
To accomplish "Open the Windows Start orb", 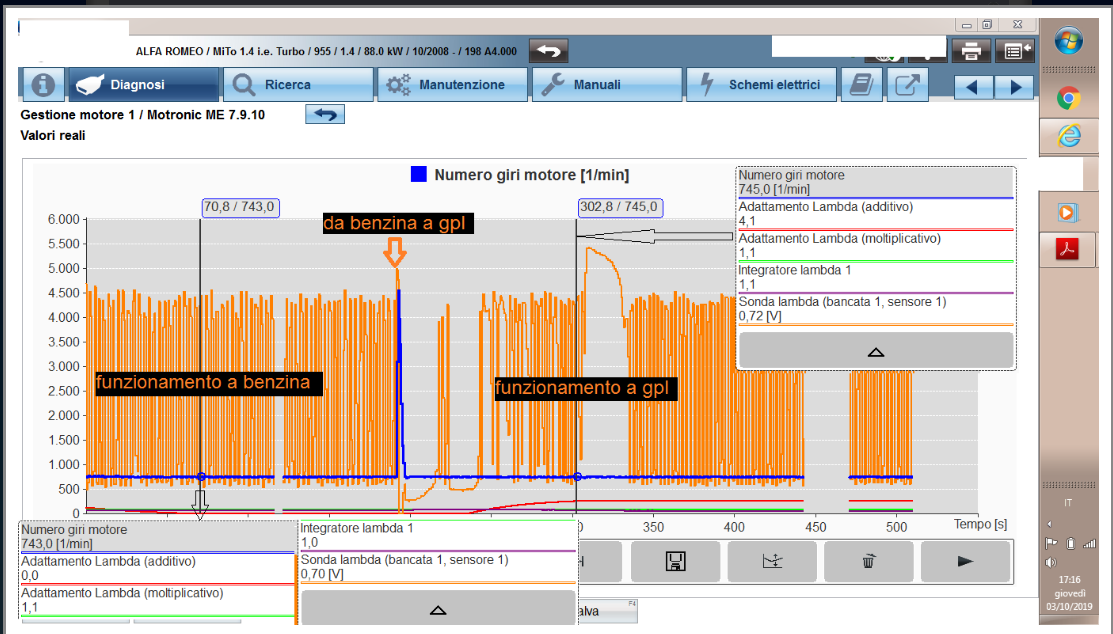I will [1068, 42].
